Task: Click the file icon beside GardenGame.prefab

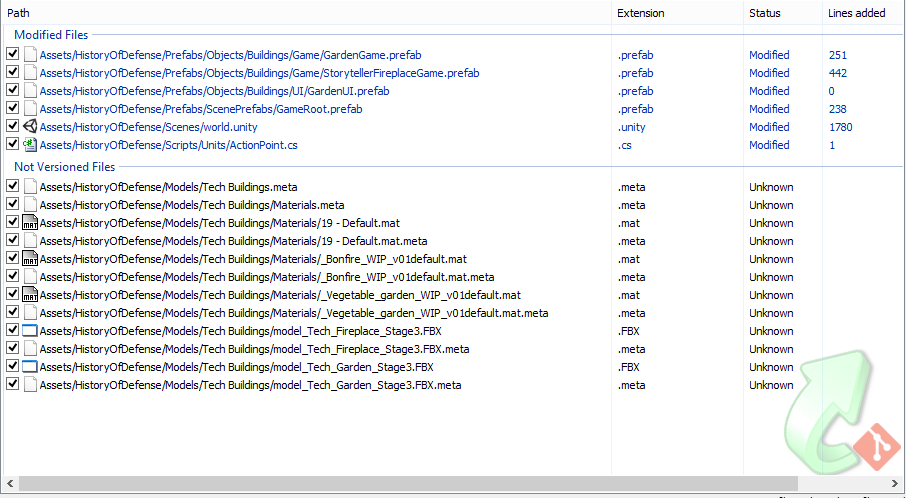Action: click(x=30, y=55)
